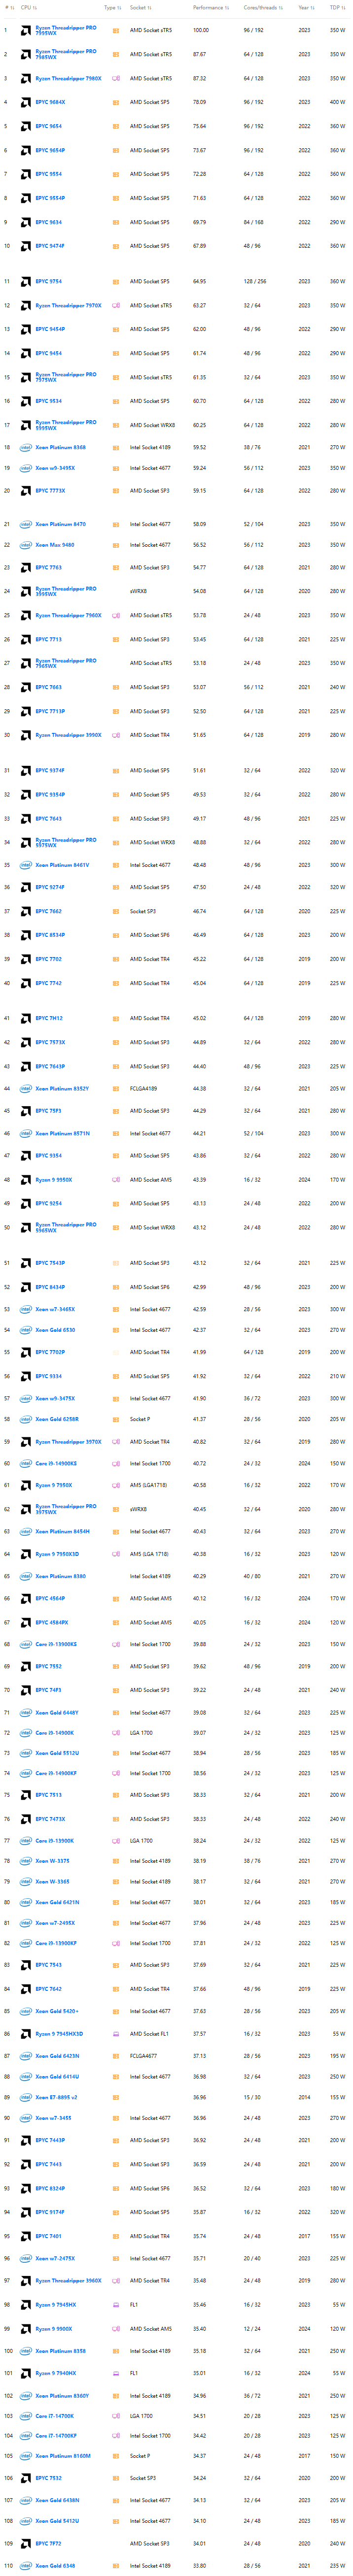This screenshot has height=2576, width=353.
Task: Click sort arrows on Performance column header
Action: click(227, 8)
